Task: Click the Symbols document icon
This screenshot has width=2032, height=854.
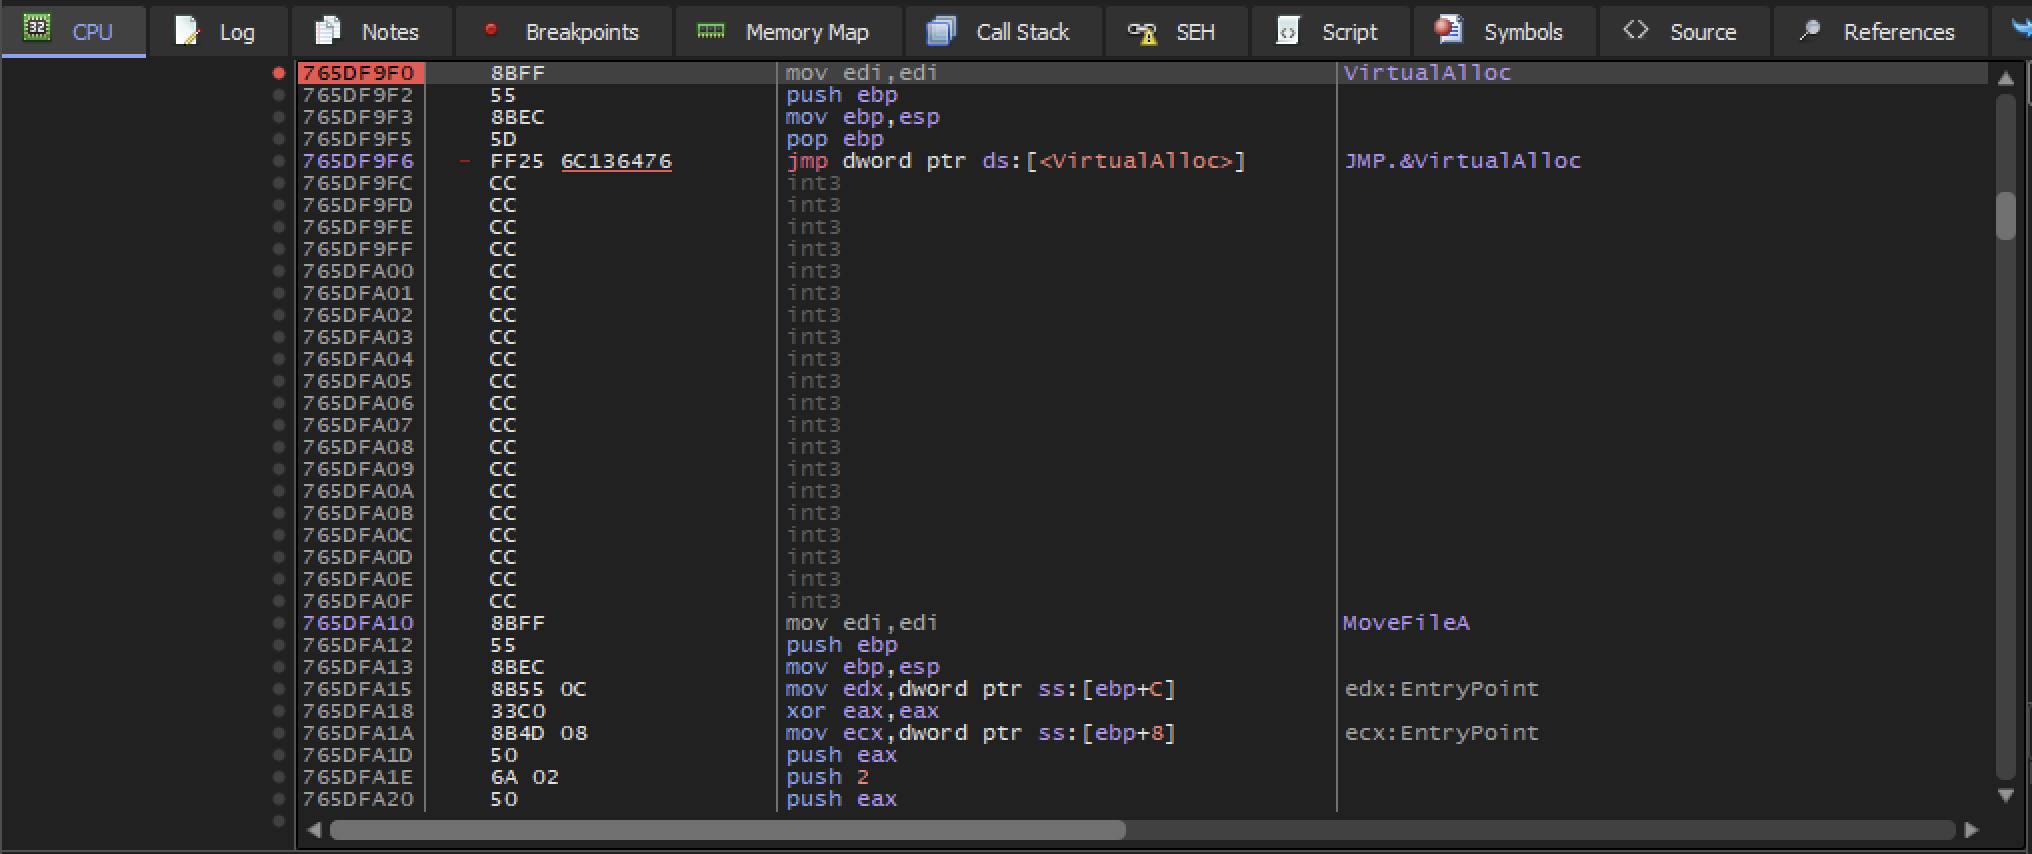Action: click(1448, 29)
